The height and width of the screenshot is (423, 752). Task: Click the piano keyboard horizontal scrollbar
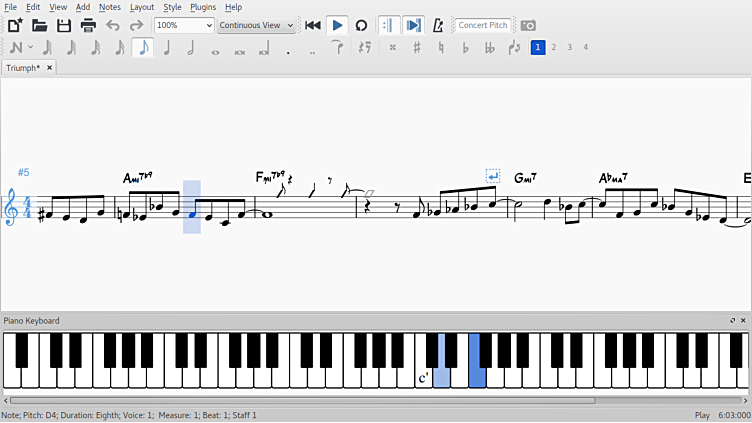[300, 400]
